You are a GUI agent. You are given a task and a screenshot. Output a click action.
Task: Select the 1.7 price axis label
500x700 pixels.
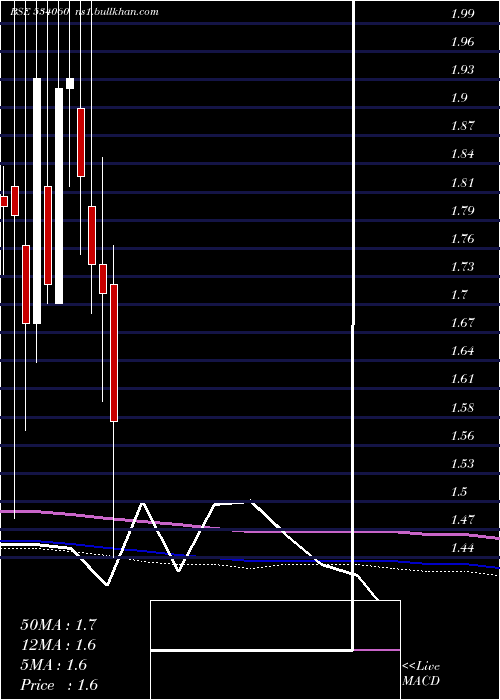[459, 294]
